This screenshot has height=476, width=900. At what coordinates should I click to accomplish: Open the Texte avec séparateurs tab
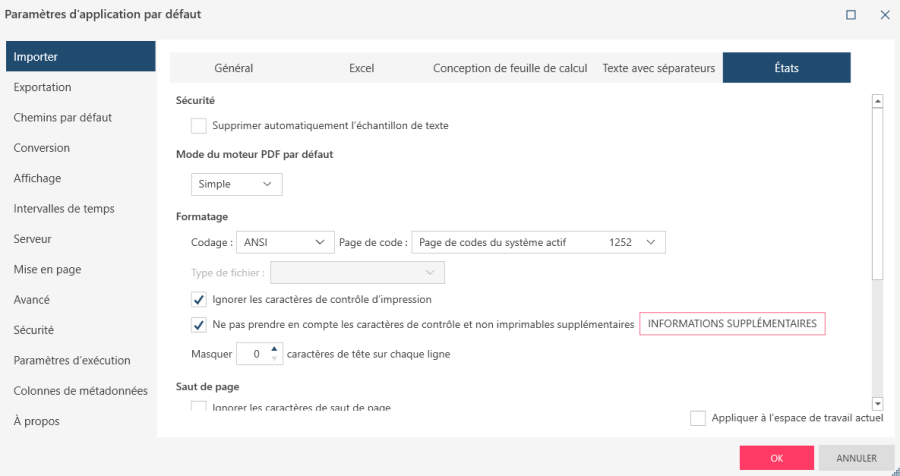coord(658,68)
